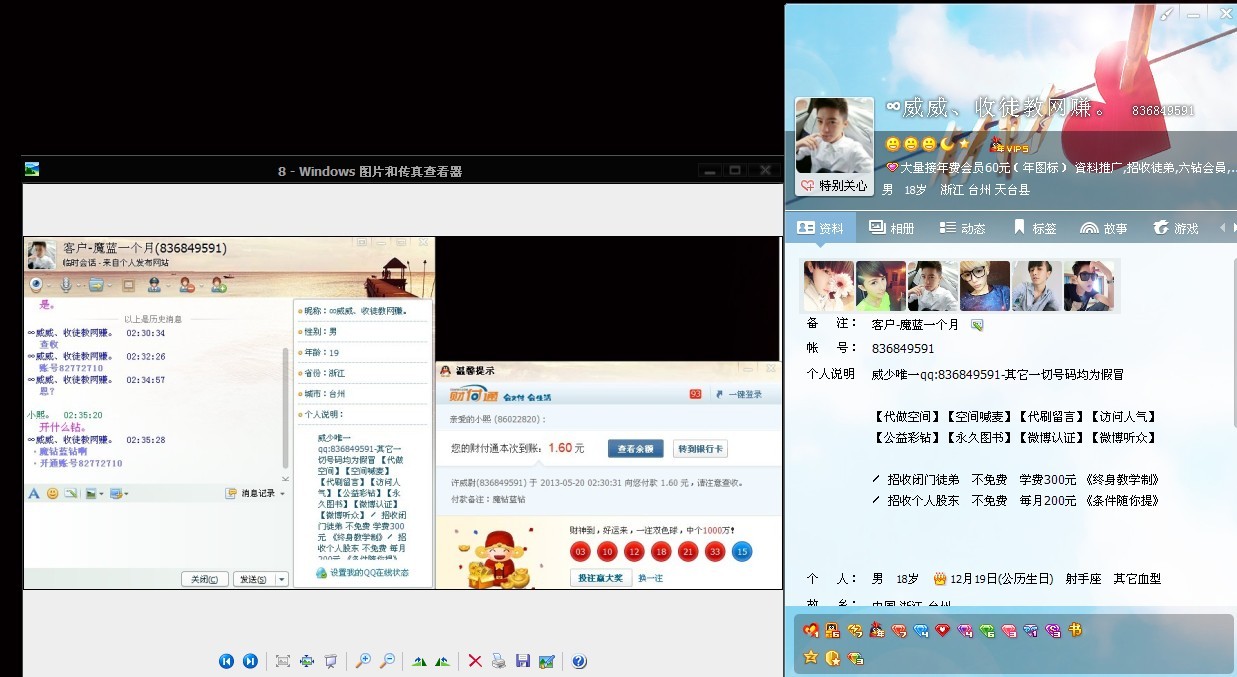This screenshot has width=1237, height=677.
Task: Open the 故事 story tab
Action: coord(1104,228)
